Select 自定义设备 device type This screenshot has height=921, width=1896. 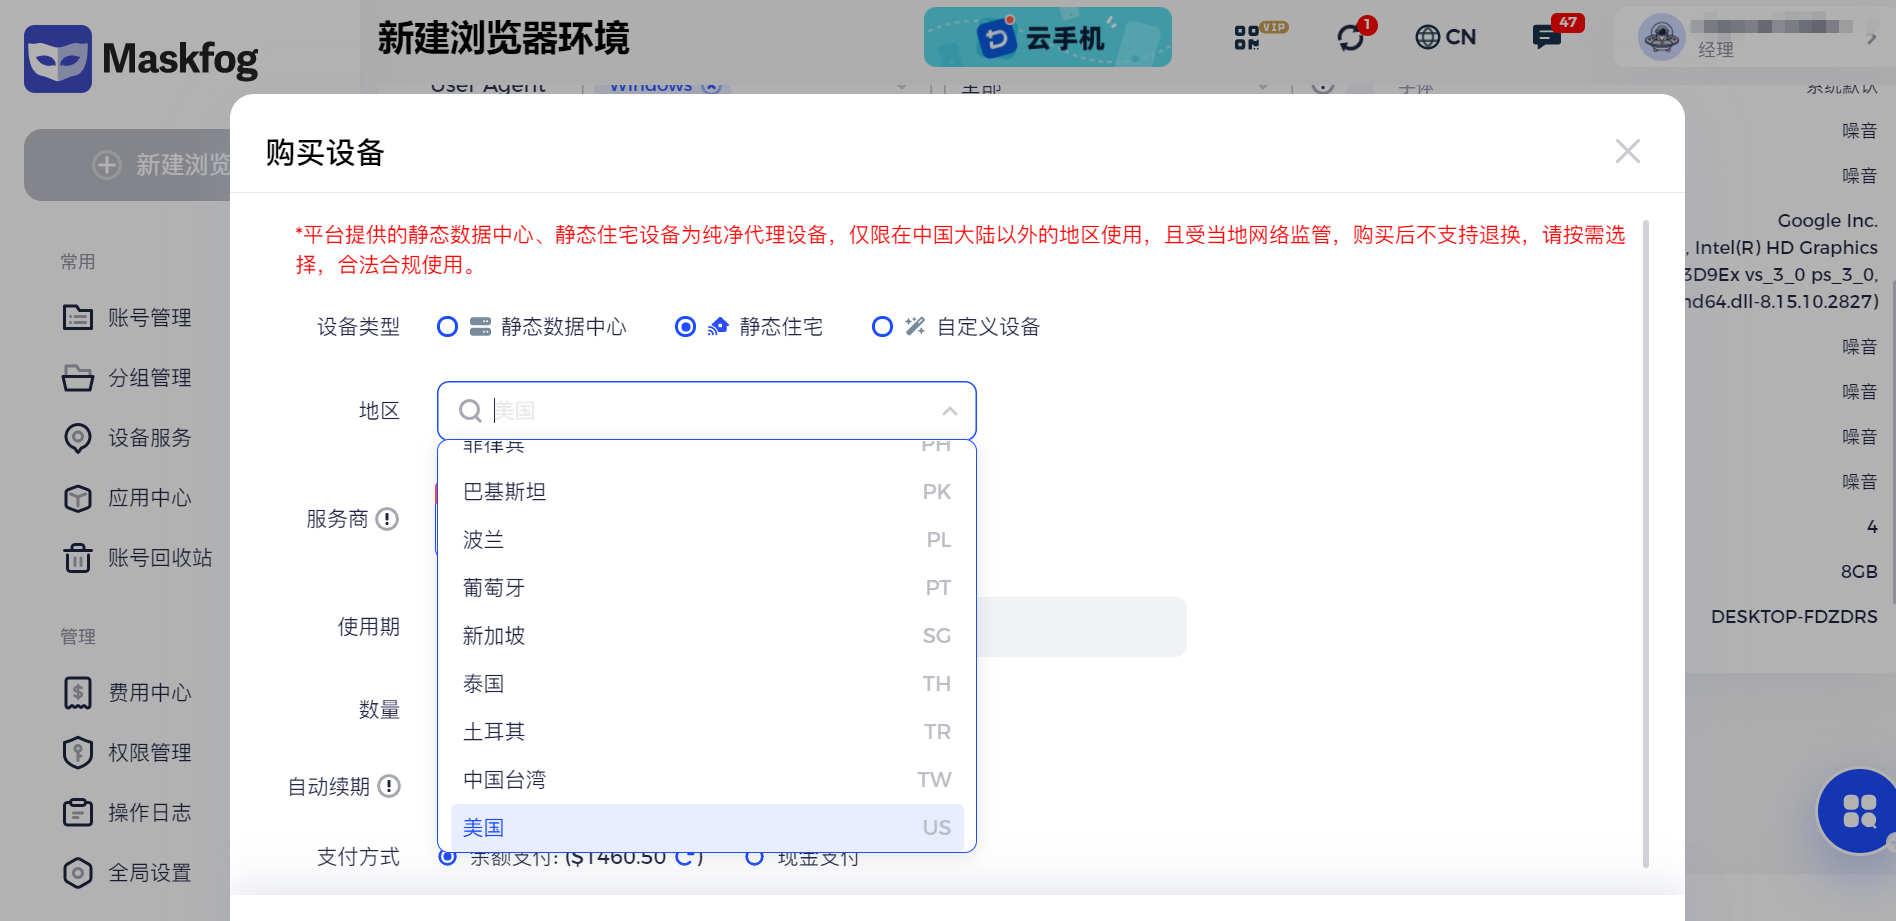coord(956,327)
